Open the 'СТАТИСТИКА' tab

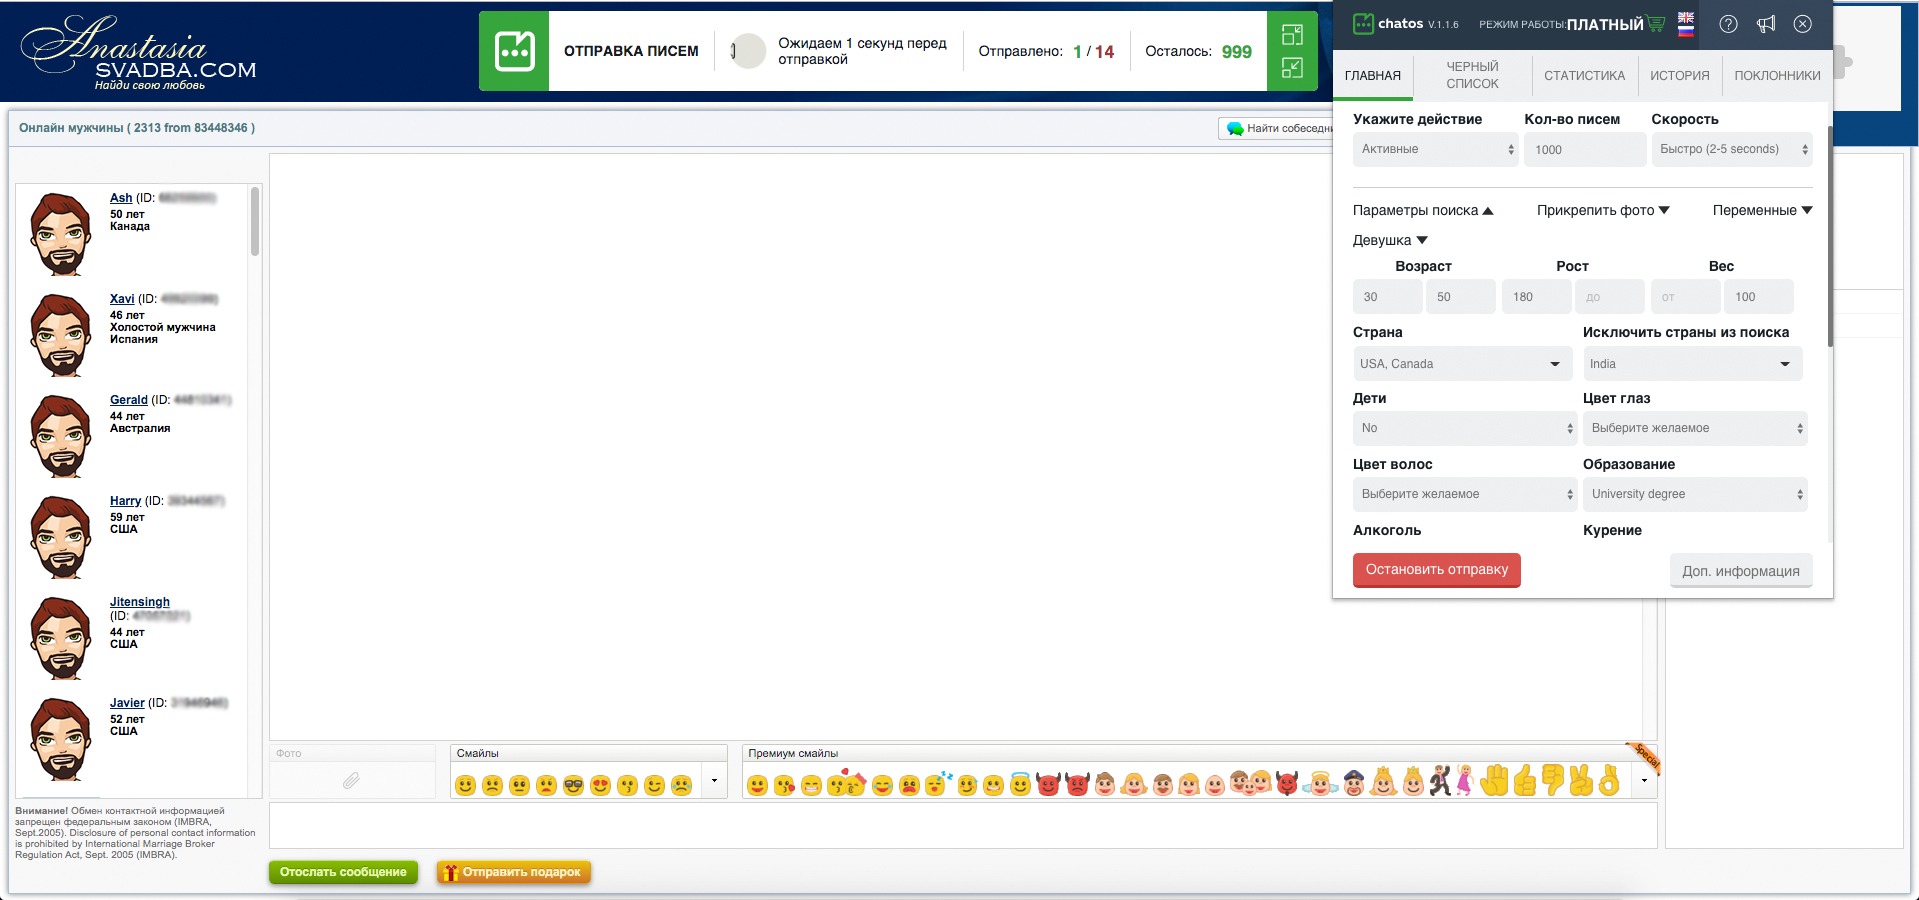(1584, 75)
